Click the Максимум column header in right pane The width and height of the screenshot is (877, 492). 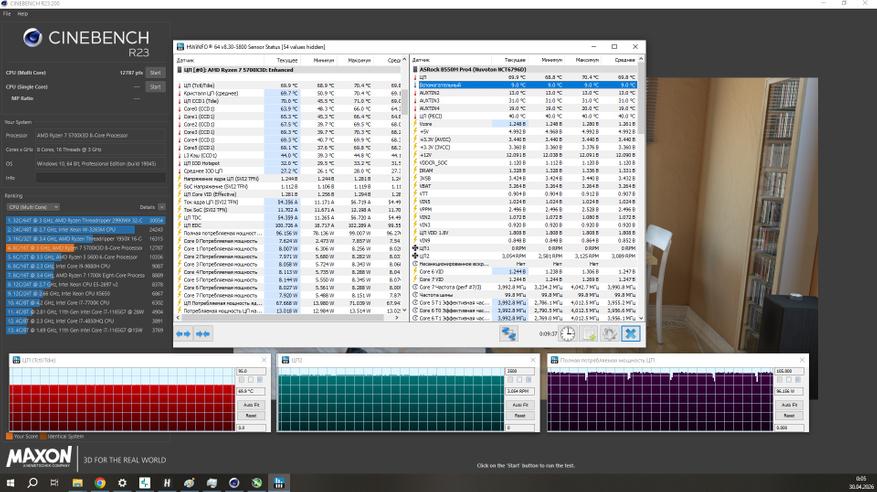pyautogui.click(x=587, y=60)
